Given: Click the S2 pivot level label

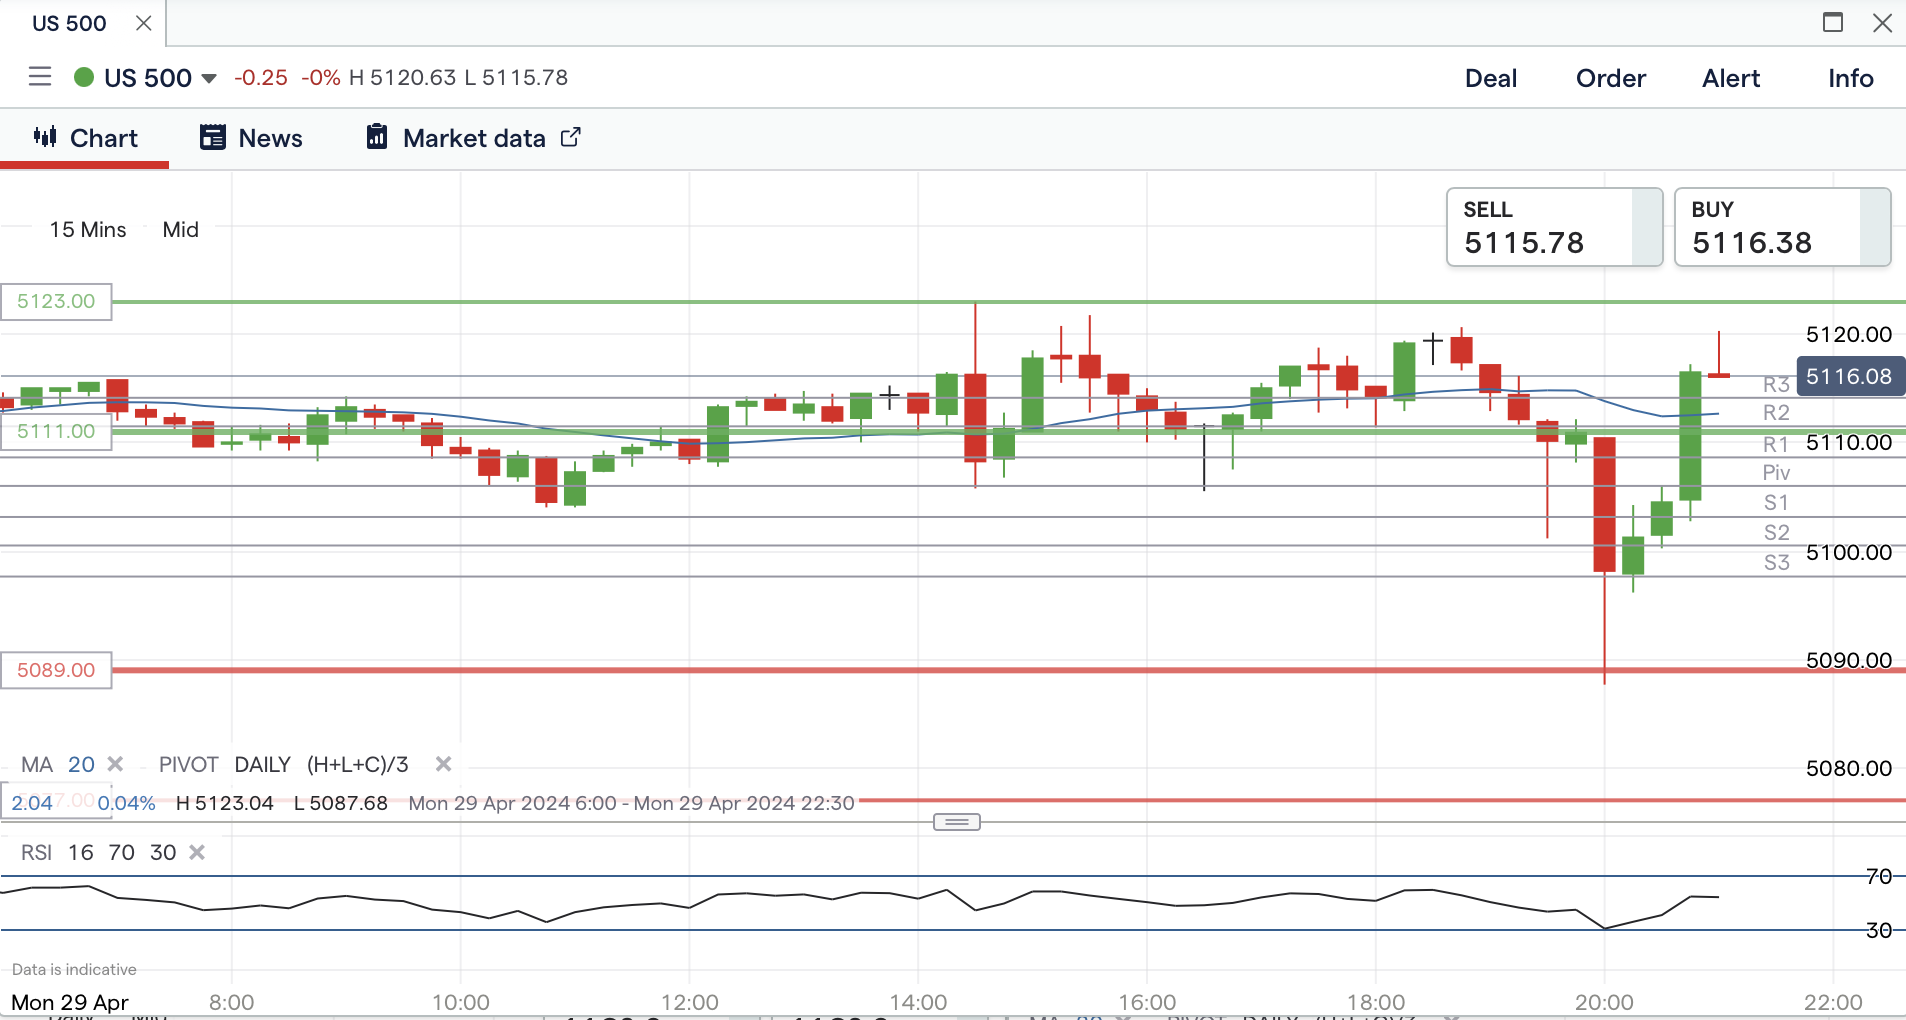Looking at the screenshot, I should [x=1776, y=532].
